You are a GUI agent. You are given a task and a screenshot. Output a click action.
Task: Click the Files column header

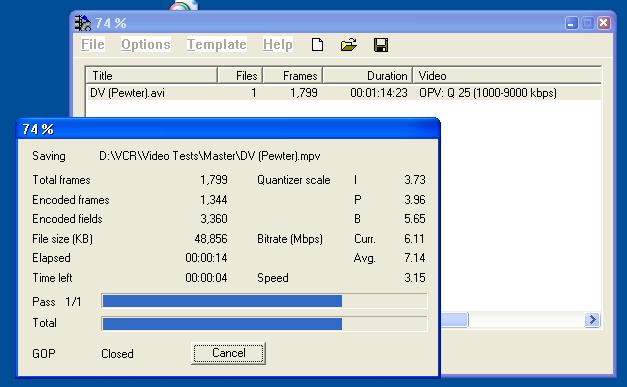tap(240, 75)
